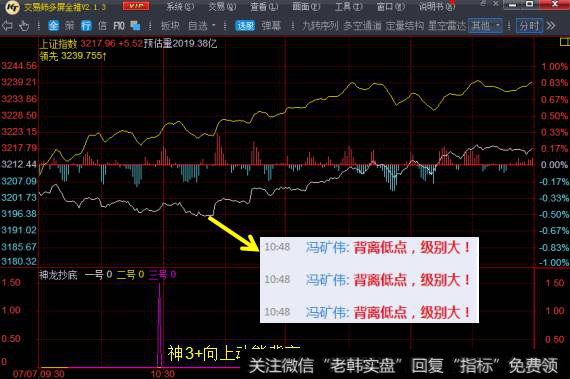Open the 窗口(W) menu
The image size is (570, 379).
coord(390,7)
